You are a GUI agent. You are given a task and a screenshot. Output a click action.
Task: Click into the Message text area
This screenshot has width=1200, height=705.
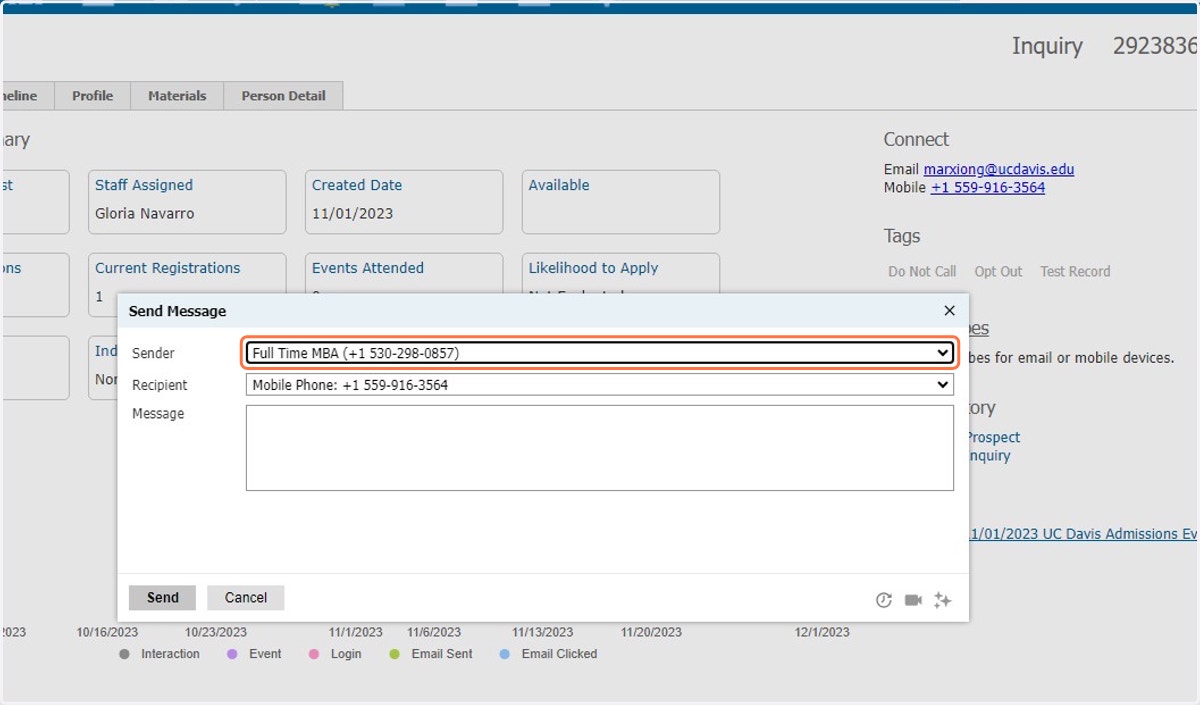[600, 448]
